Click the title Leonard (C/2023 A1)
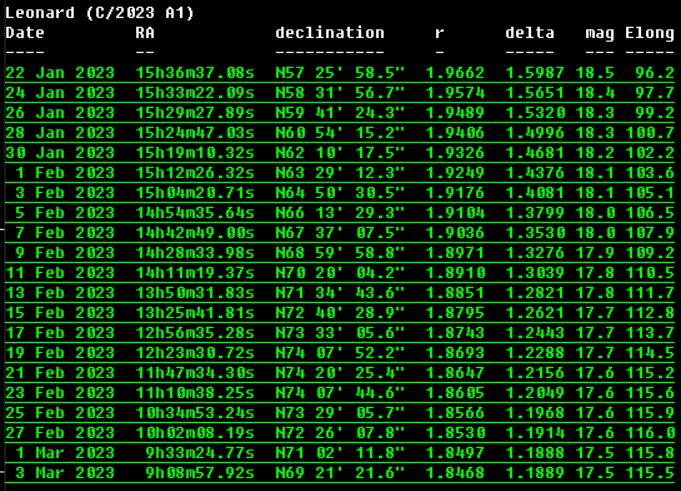This screenshot has width=681, height=491. pyautogui.click(x=100, y=13)
